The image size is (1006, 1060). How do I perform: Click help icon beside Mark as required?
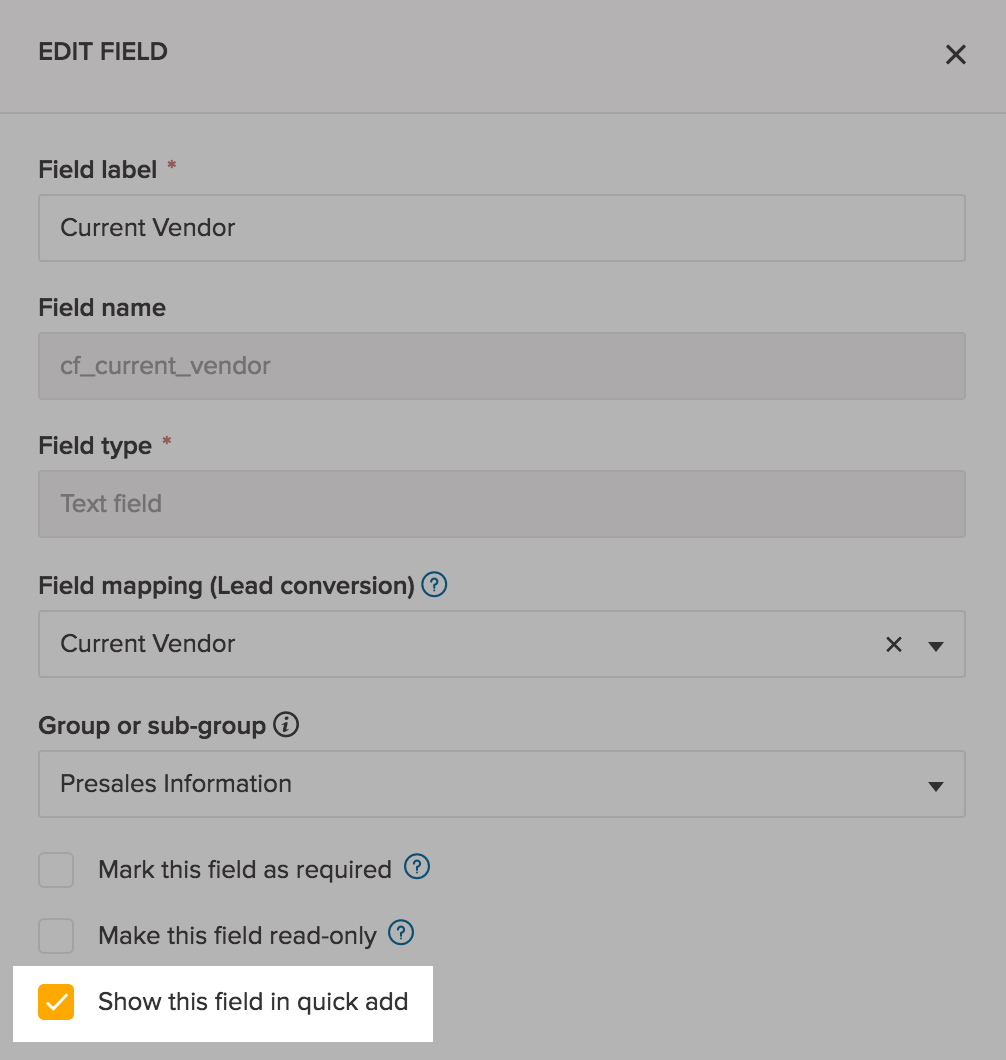[416, 867]
